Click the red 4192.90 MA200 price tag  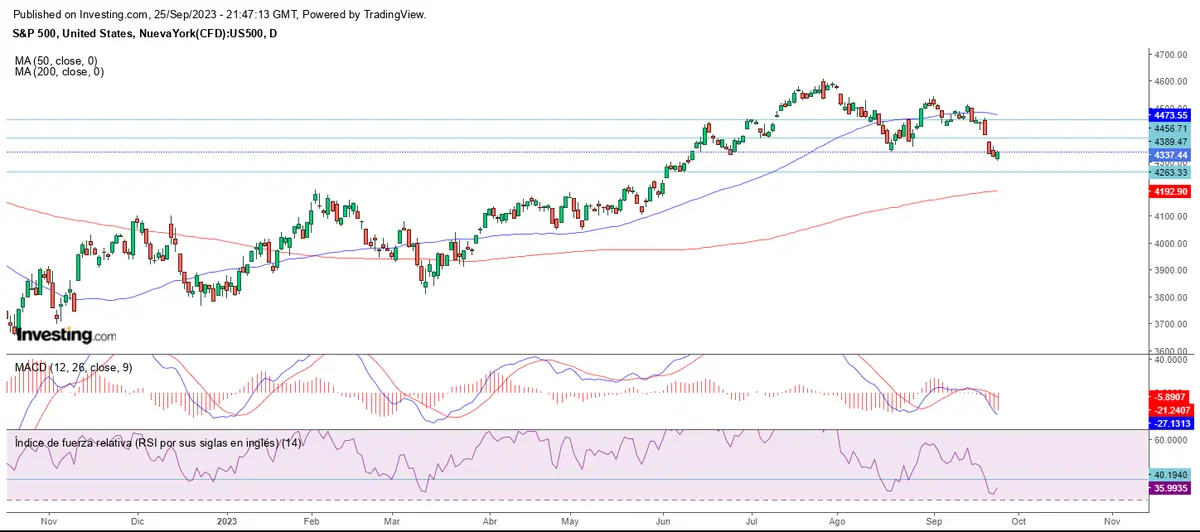pyautogui.click(x=1168, y=191)
